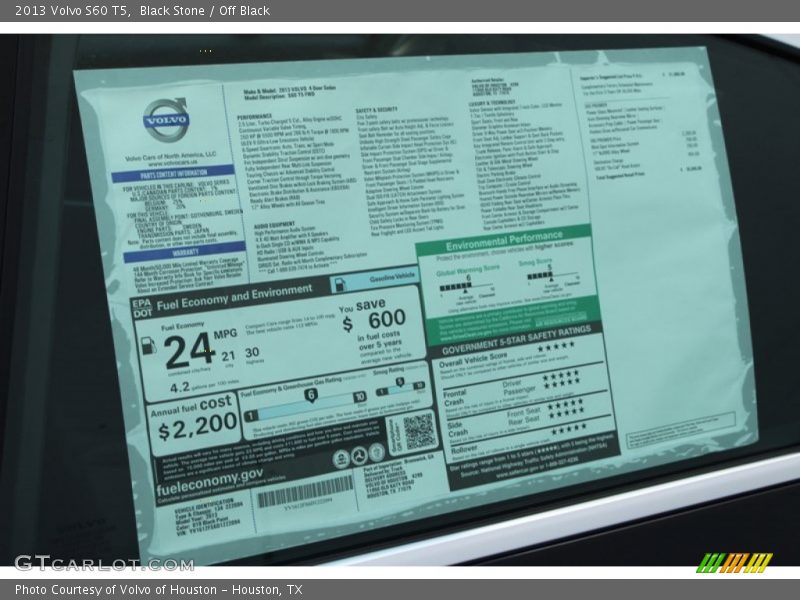Click the EPA DOT badge

pos(141,306)
